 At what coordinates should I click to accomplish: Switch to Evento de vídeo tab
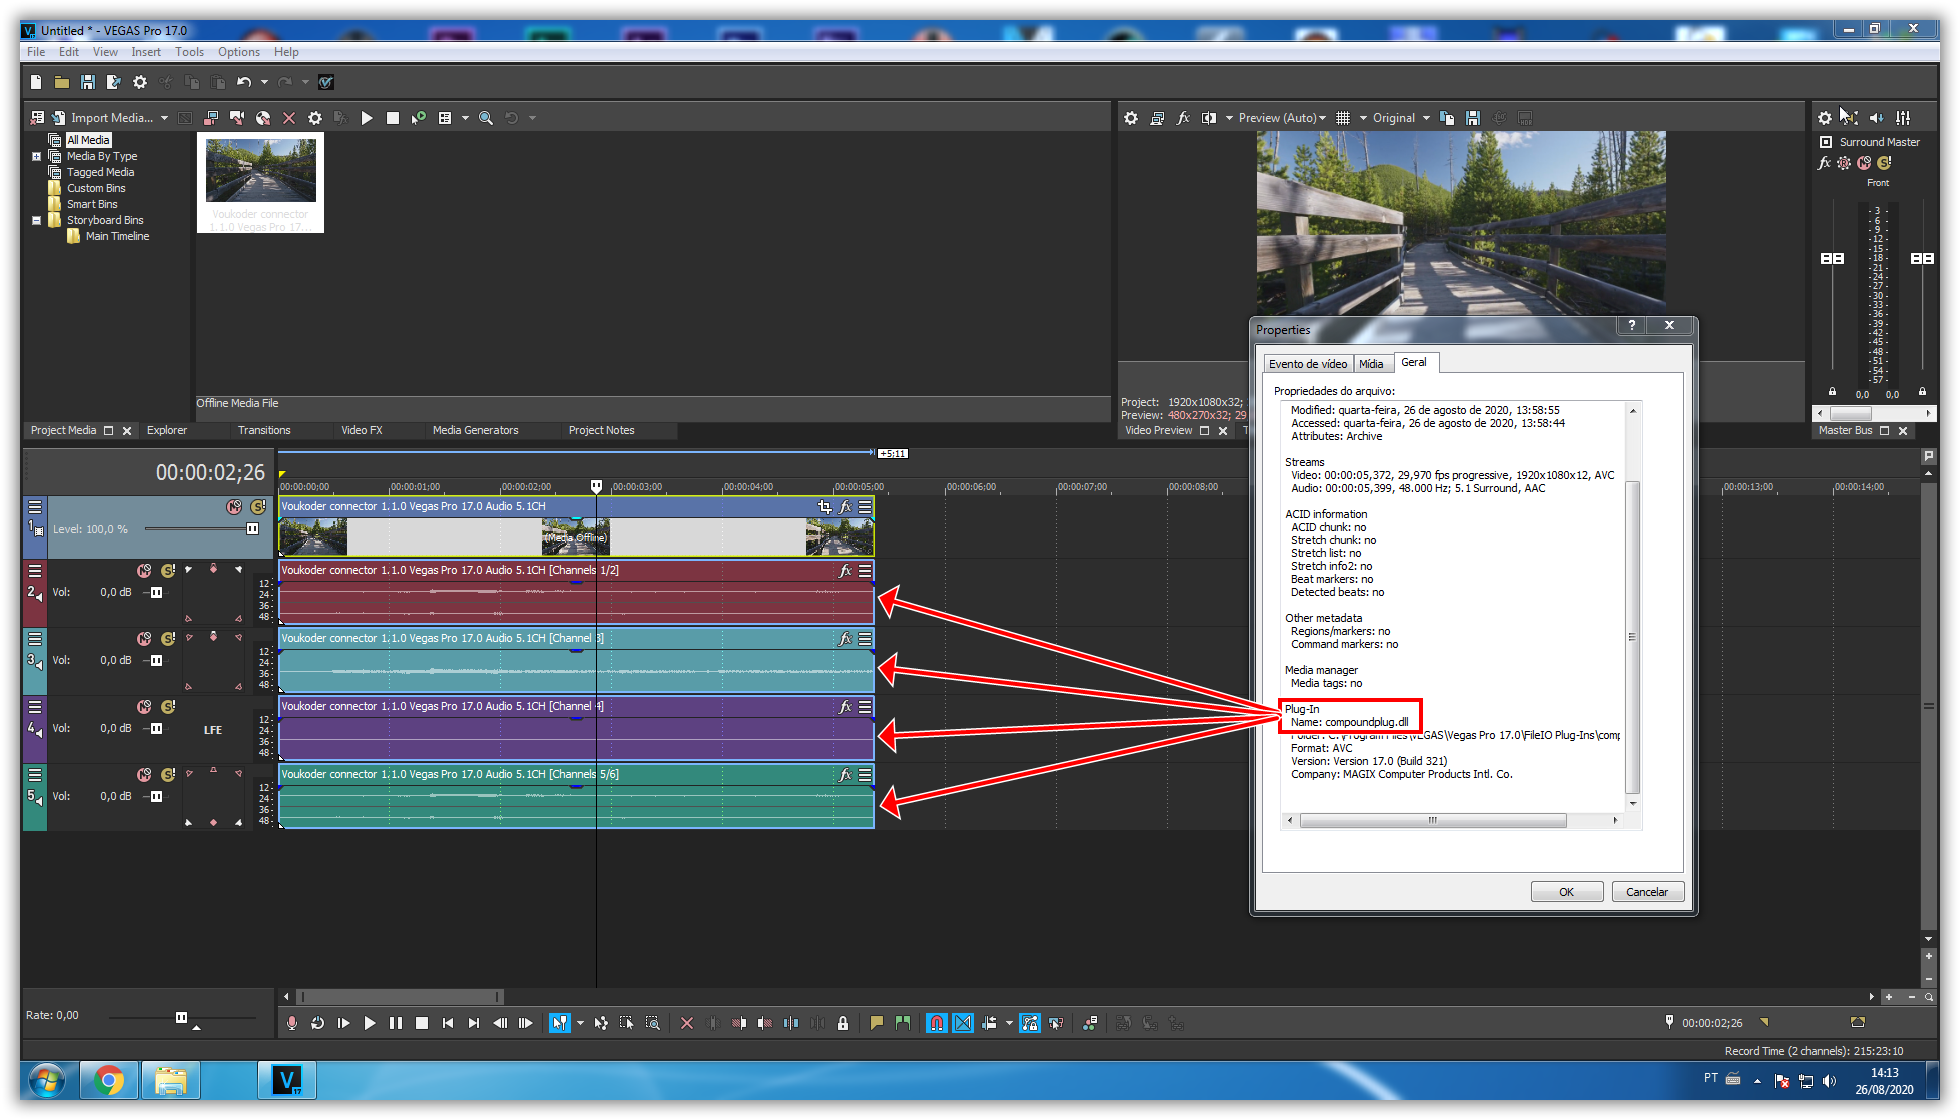tap(1307, 364)
